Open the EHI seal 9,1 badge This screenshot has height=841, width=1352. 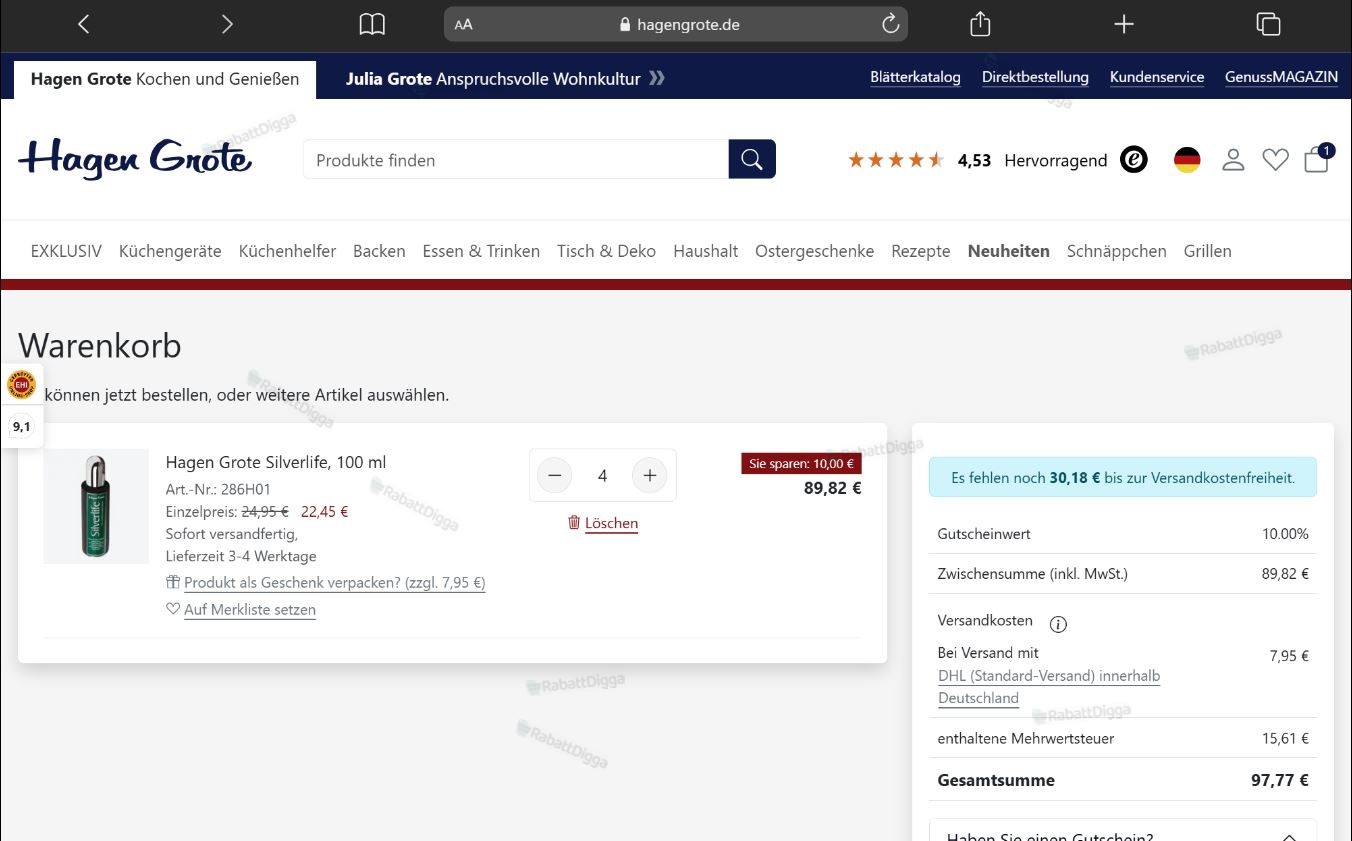point(21,404)
